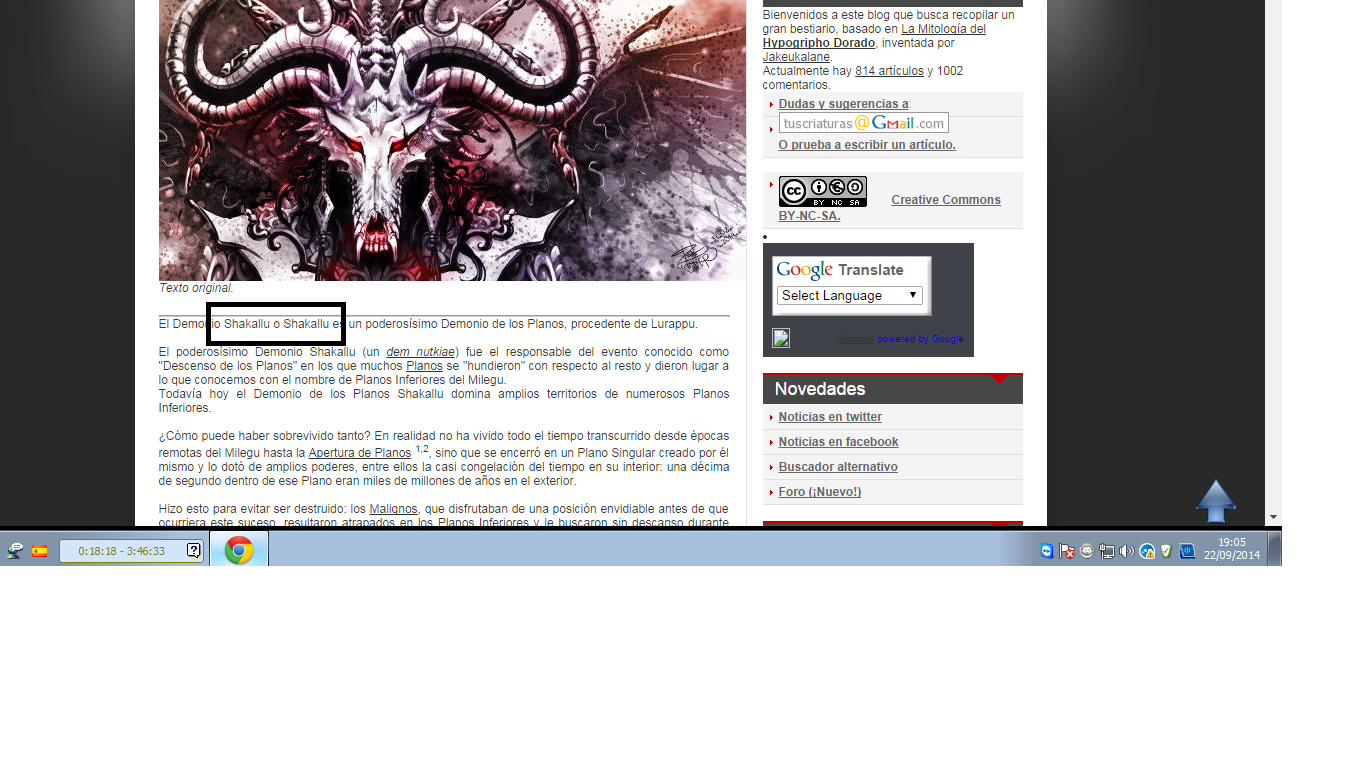1366x768 pixels.
Task: Open Creative Commons license text link
Action: [x=946, y=200]
